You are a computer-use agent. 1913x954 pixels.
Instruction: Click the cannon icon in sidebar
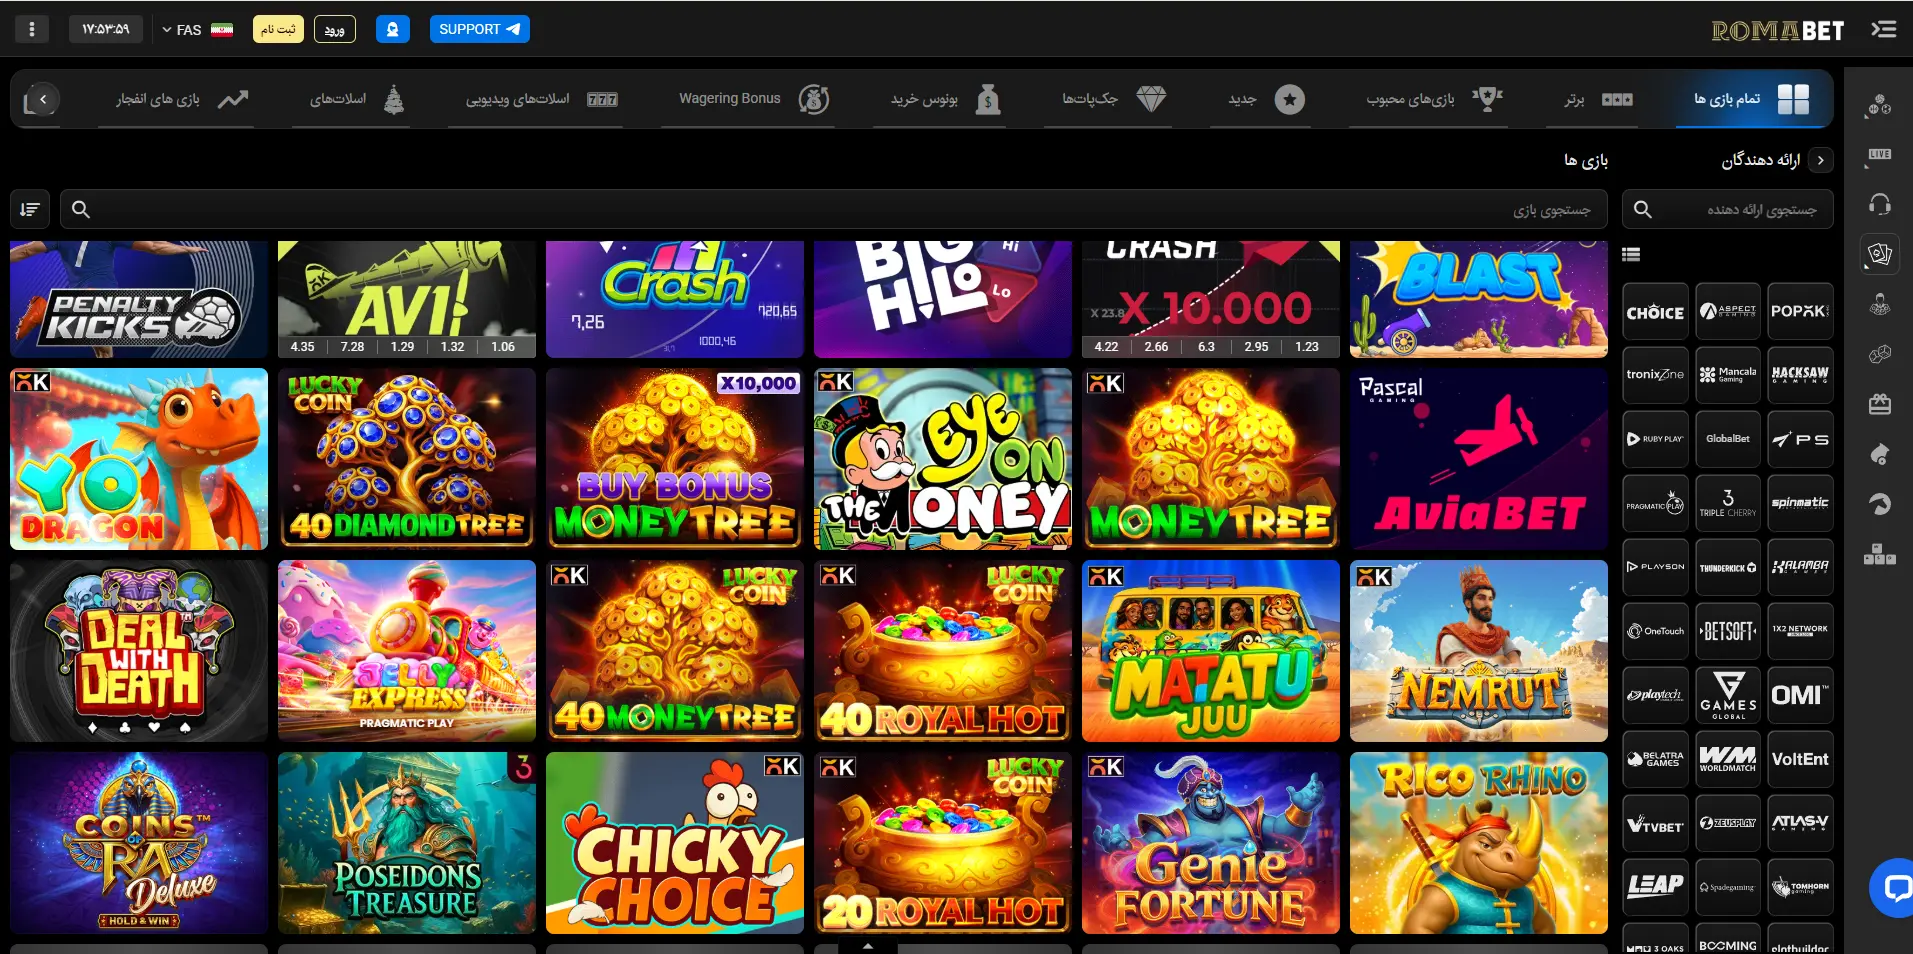(x=1879, y=454)
